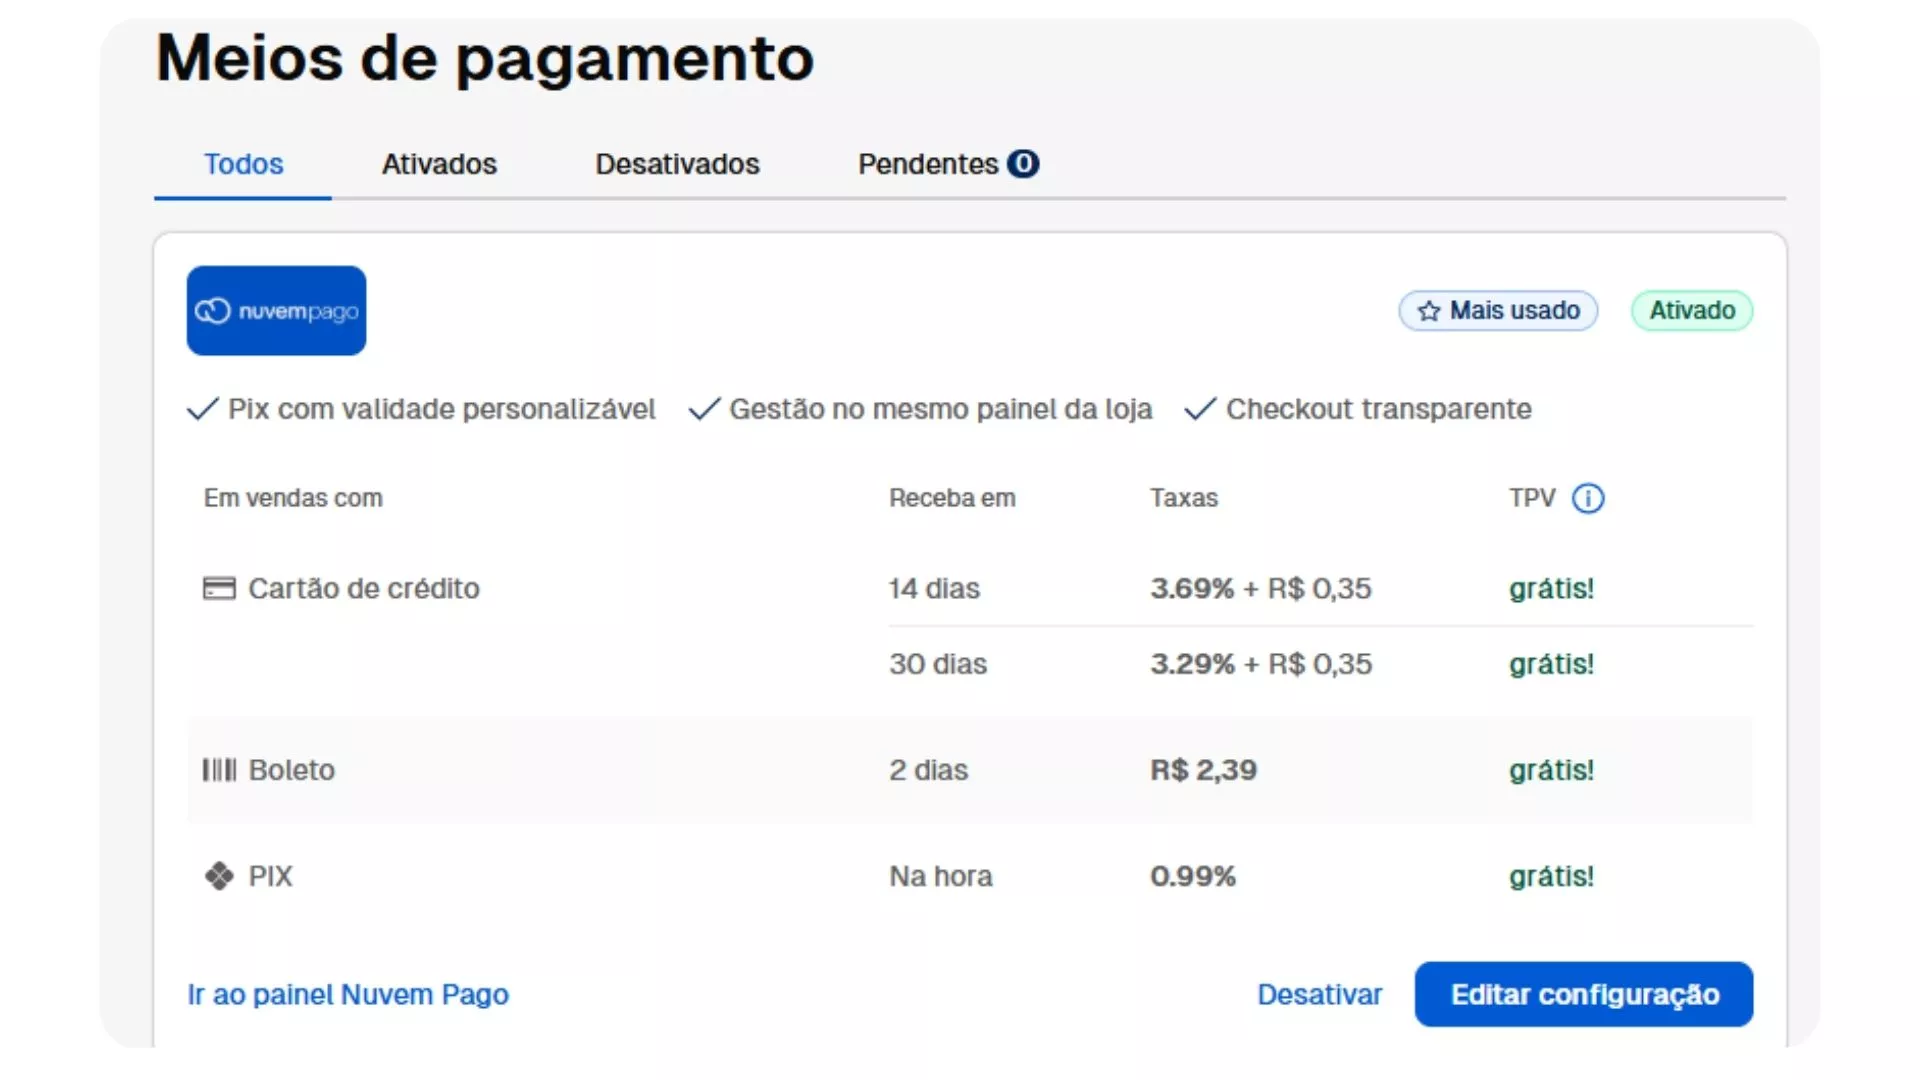
Task: Switch to the Ativados tab
Action: [x=439, y=164]
